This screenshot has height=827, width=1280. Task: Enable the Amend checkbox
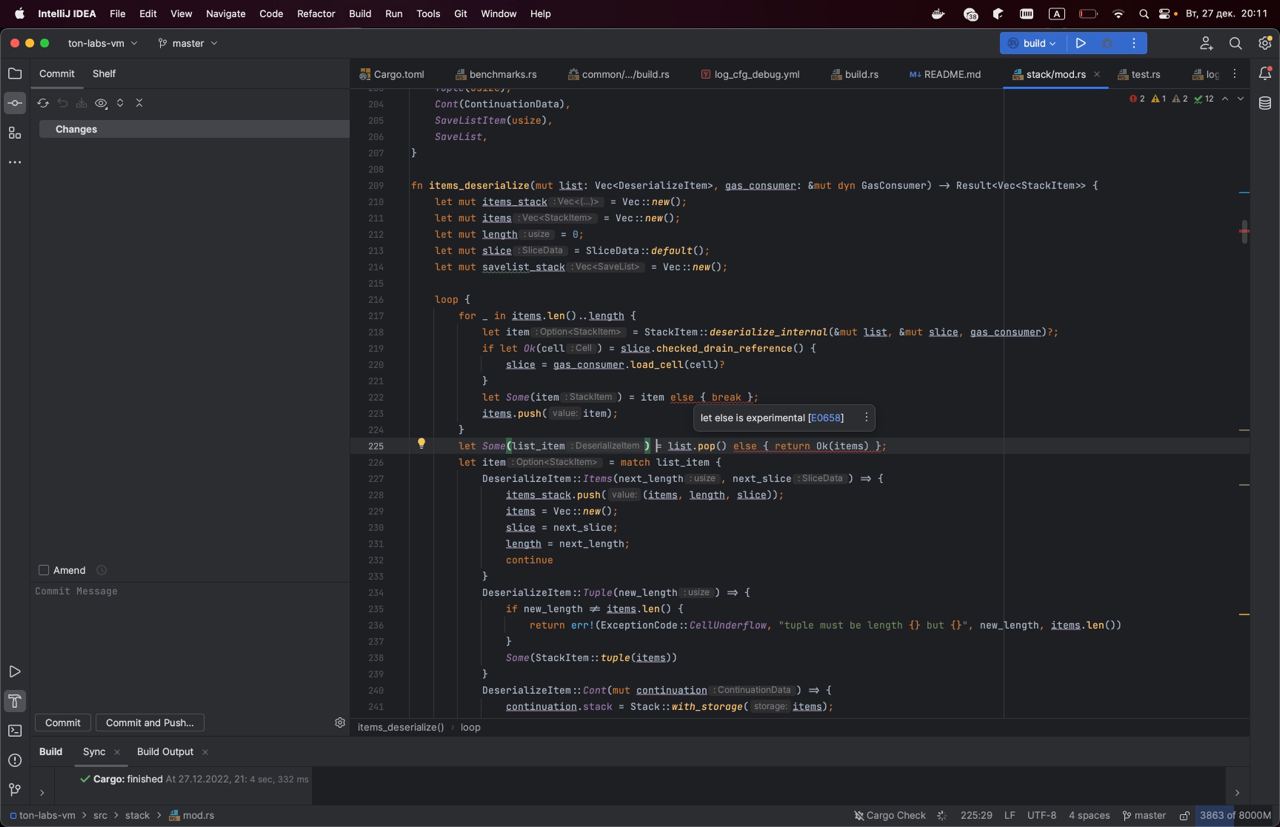pos(44,570)
